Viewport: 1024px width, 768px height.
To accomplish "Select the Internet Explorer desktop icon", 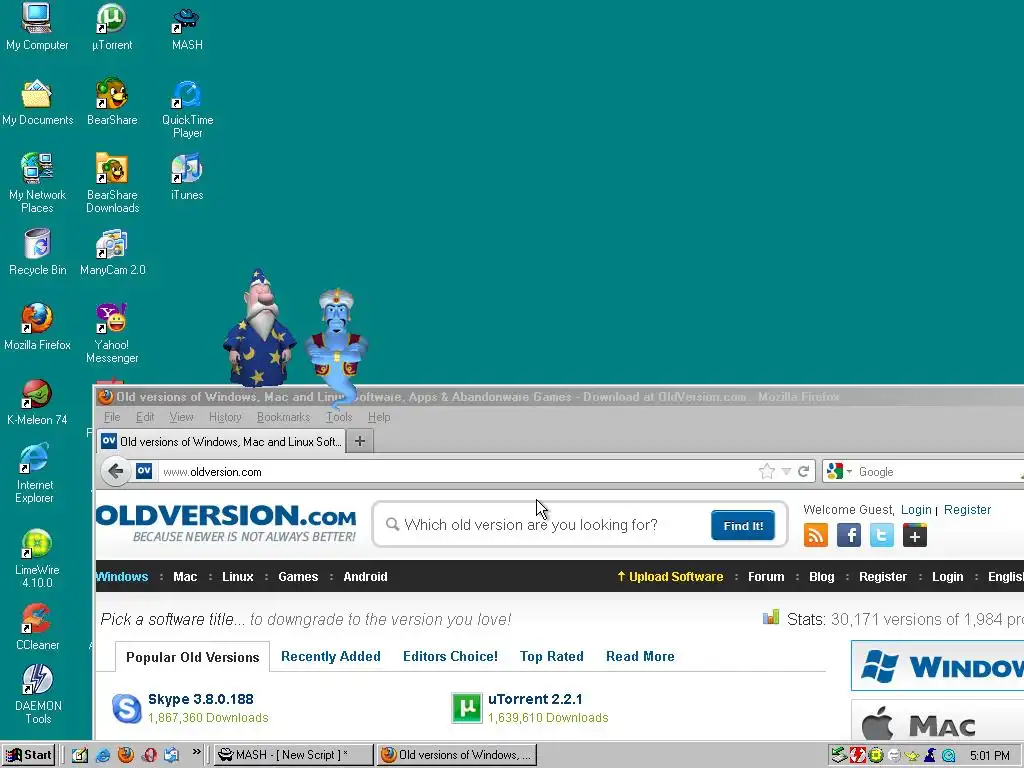I will tap(35, 473).
